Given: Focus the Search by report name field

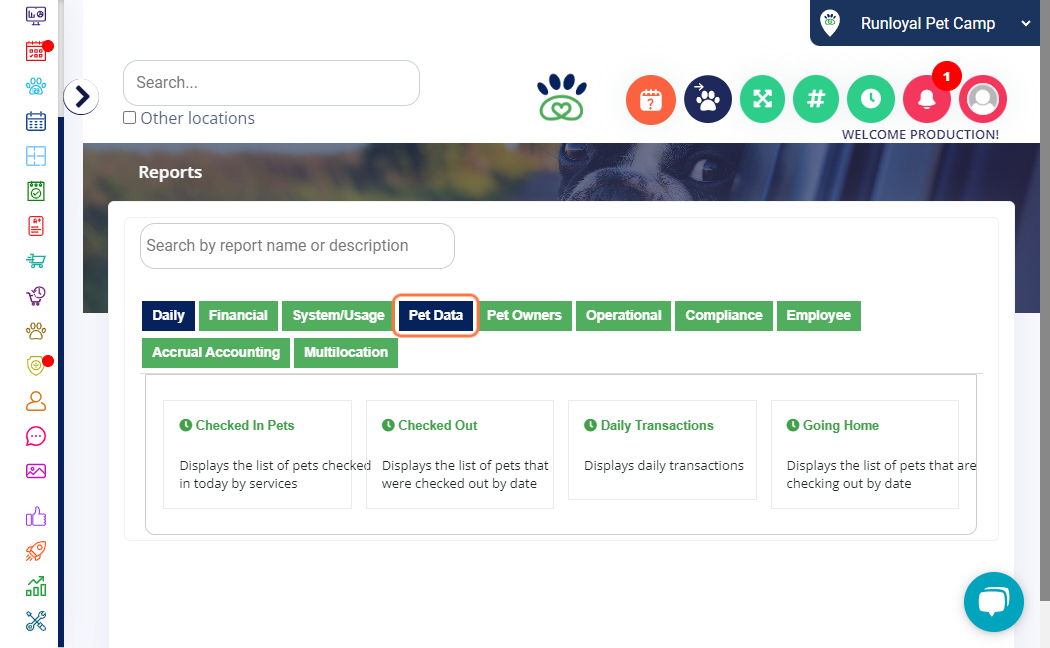Looking at the screenshot, I should [297, 246].
